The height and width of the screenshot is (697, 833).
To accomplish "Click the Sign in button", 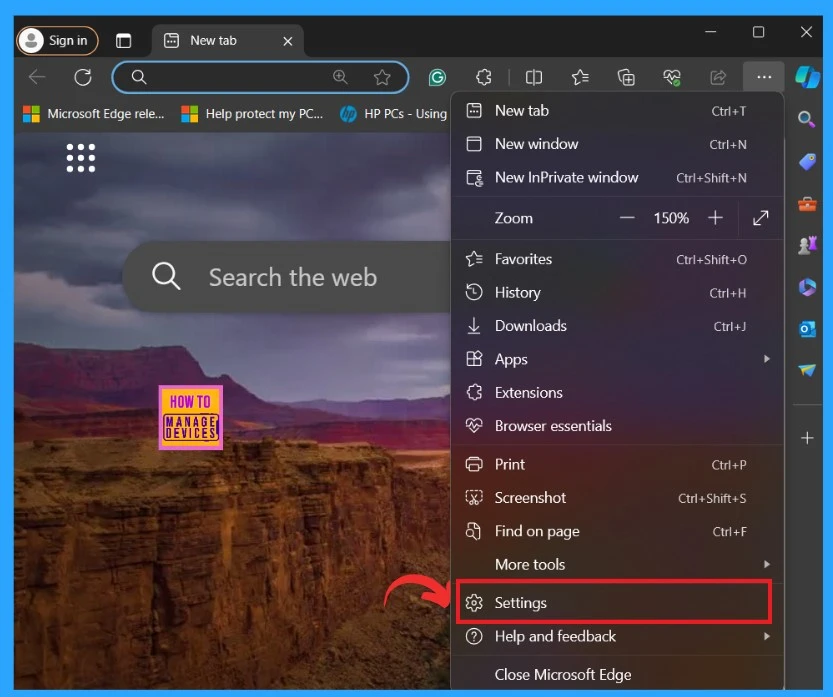I will [58, 40].
